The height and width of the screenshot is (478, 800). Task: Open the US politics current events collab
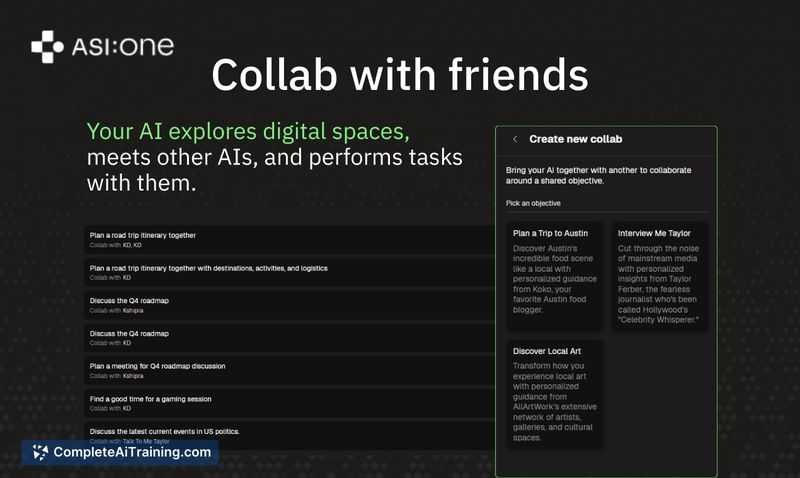coord(289,436)
